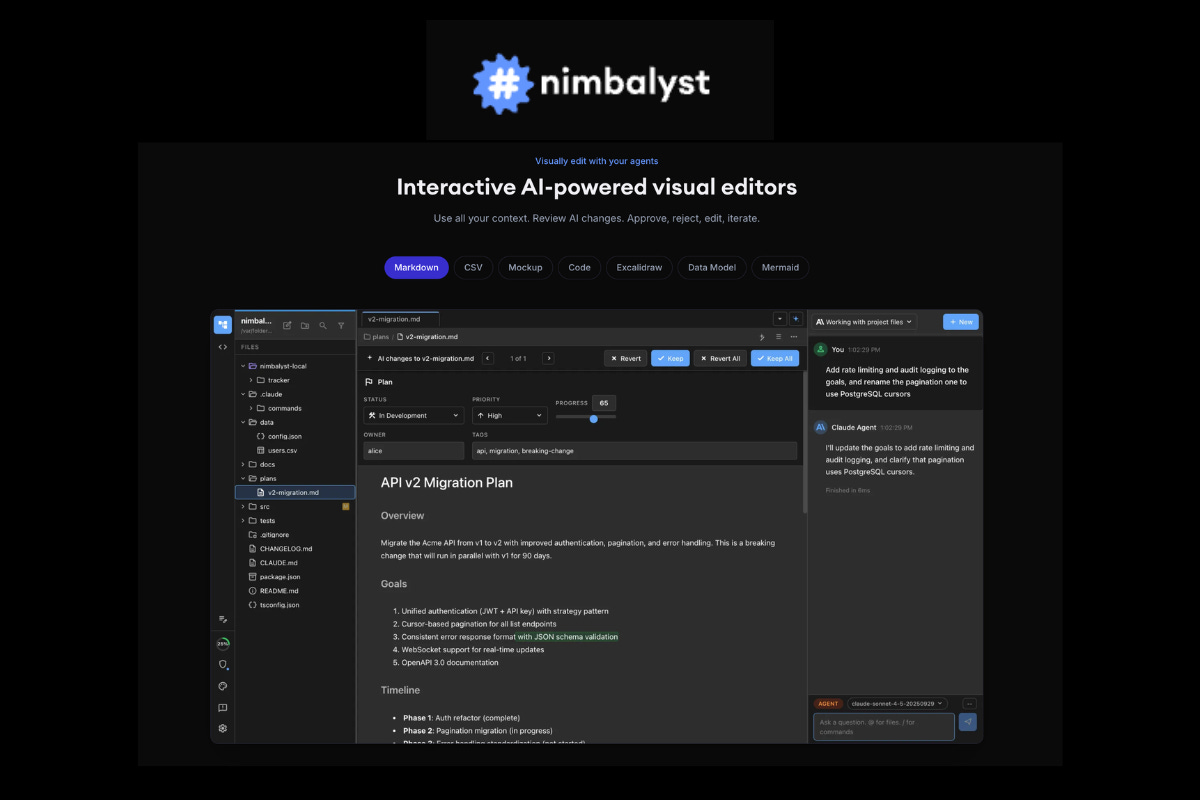Open Status dropdown showing In Development

tap(414, 415)
